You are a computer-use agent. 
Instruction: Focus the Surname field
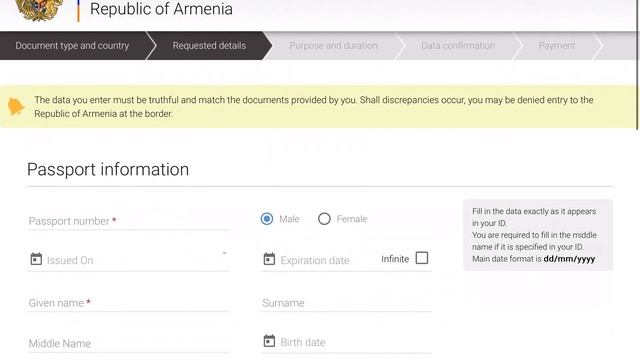[346, 303]
